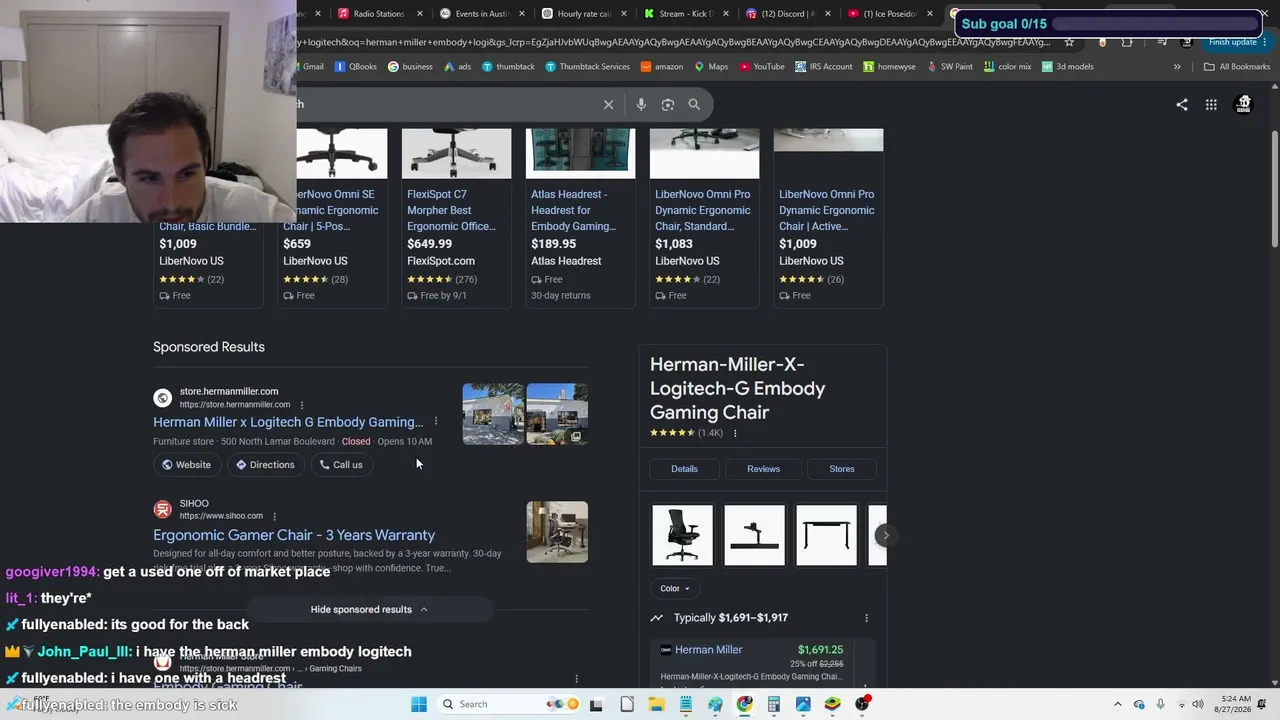
Task: Open the QBooks bookmark
Action: 356,67
